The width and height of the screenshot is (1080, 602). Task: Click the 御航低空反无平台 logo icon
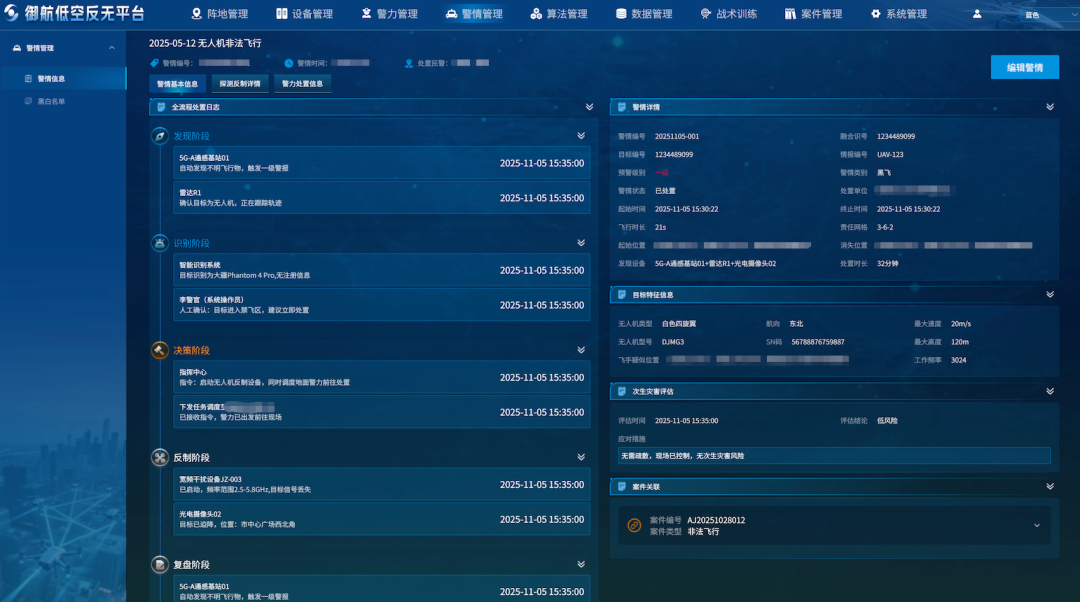coord(12,13)
